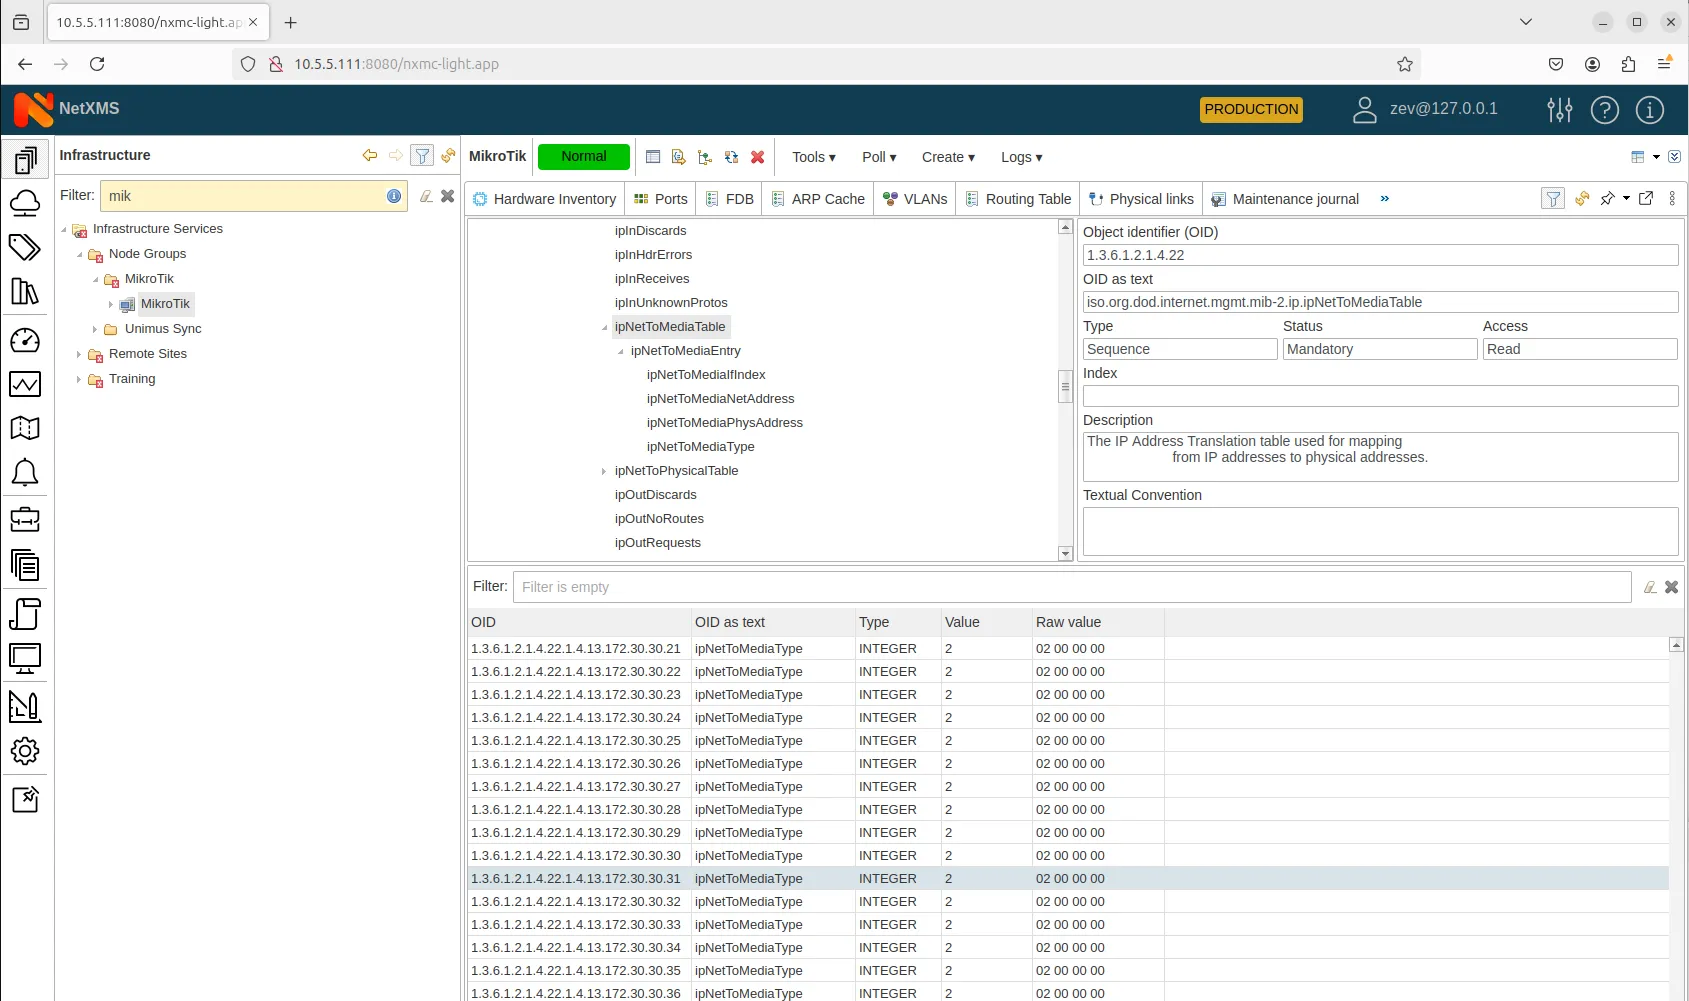Open the Alarms bell icon in left sidebar
This screenshot has width=1689, height=1001.
pyautogui.click(x=26, y=472)
